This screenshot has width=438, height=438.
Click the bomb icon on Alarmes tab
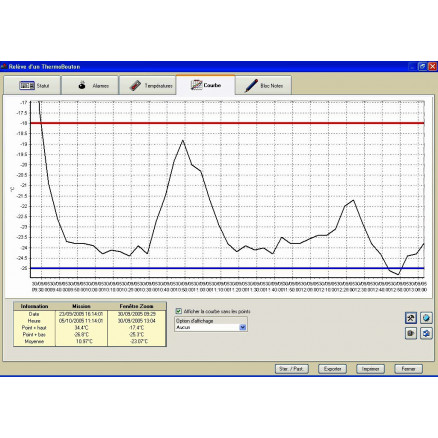[82, 85]
